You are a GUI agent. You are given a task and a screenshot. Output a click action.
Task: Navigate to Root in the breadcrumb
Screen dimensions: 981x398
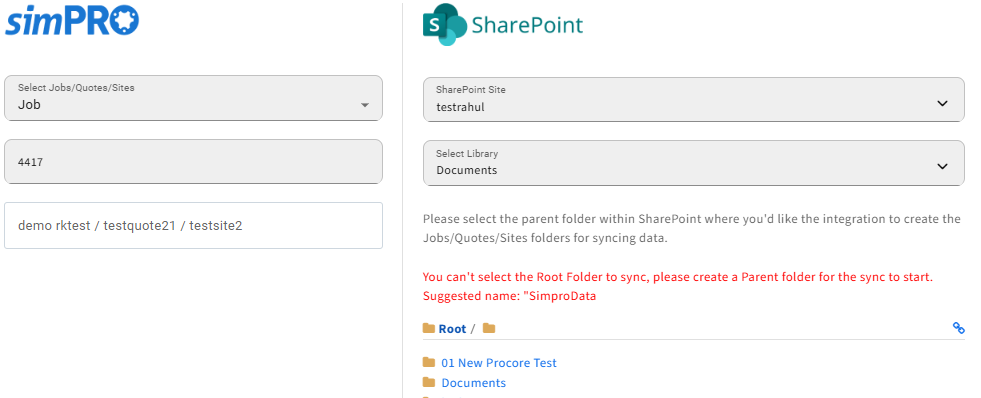click(452, 329)
